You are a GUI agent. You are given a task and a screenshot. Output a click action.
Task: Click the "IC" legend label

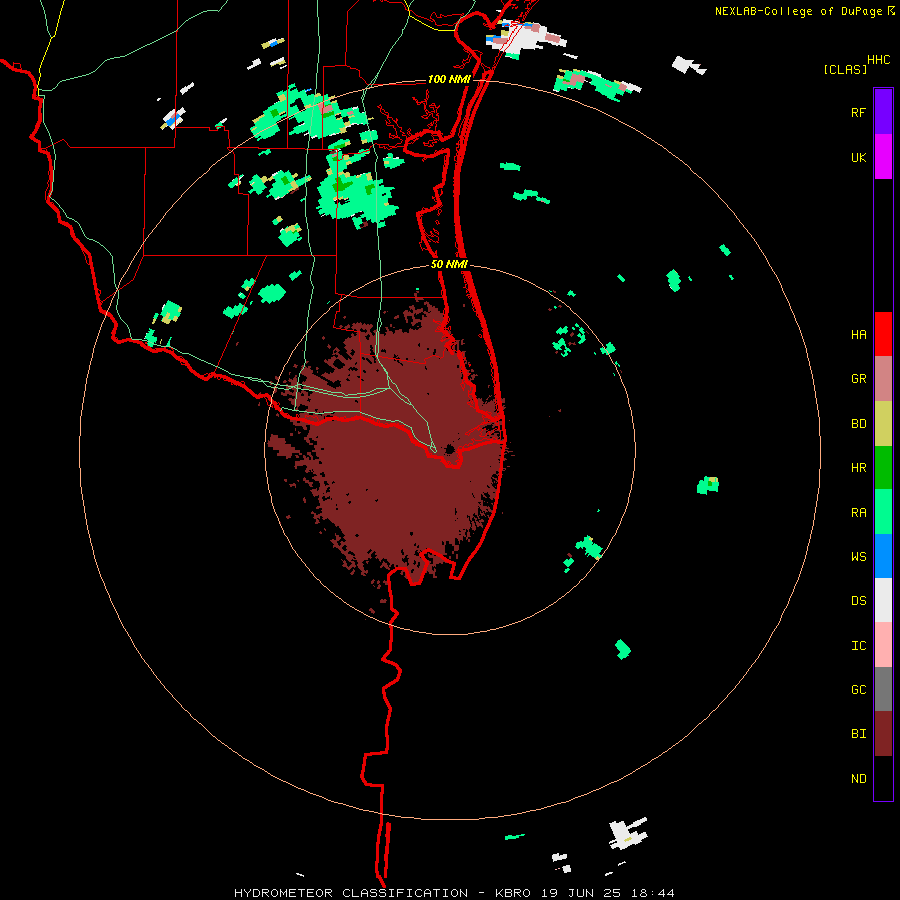858,646
